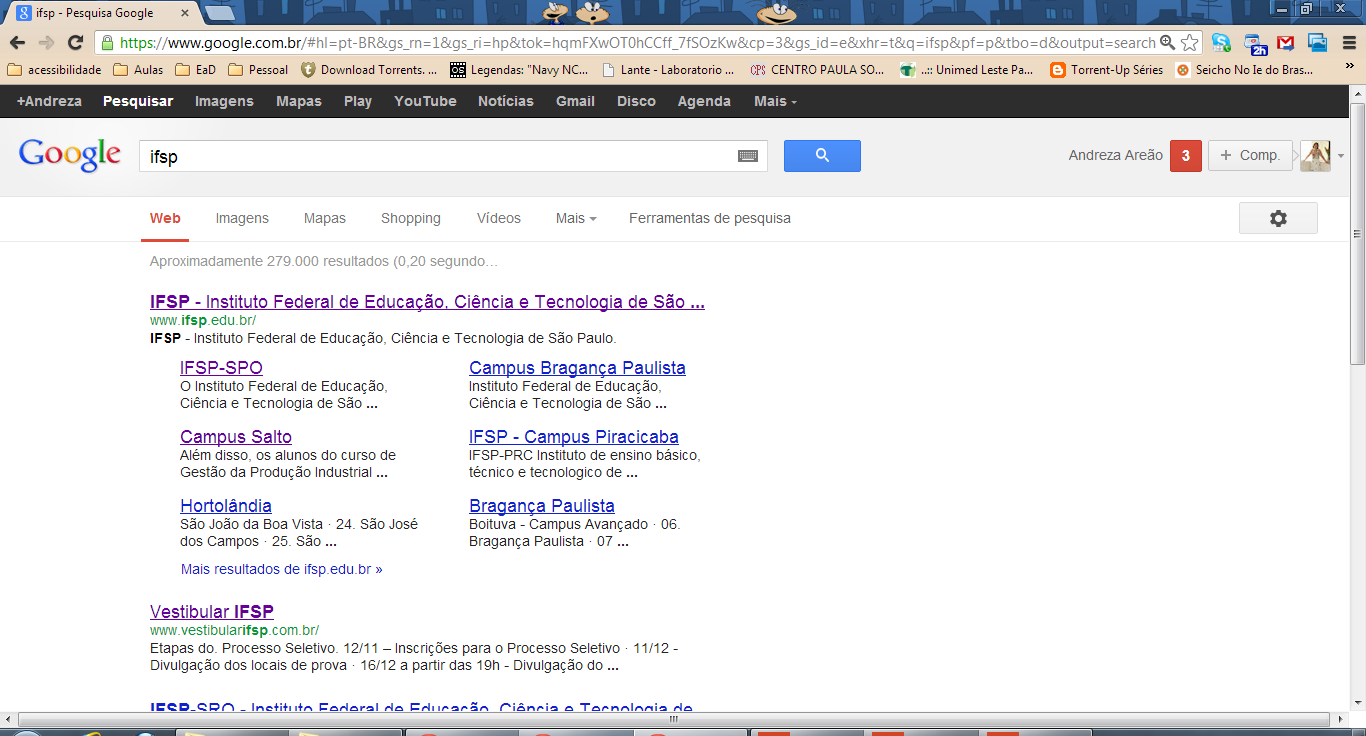Click the Andreza profile avatar picture
This screenshot has height=736, width=1366.
[x=1315, y=156]
